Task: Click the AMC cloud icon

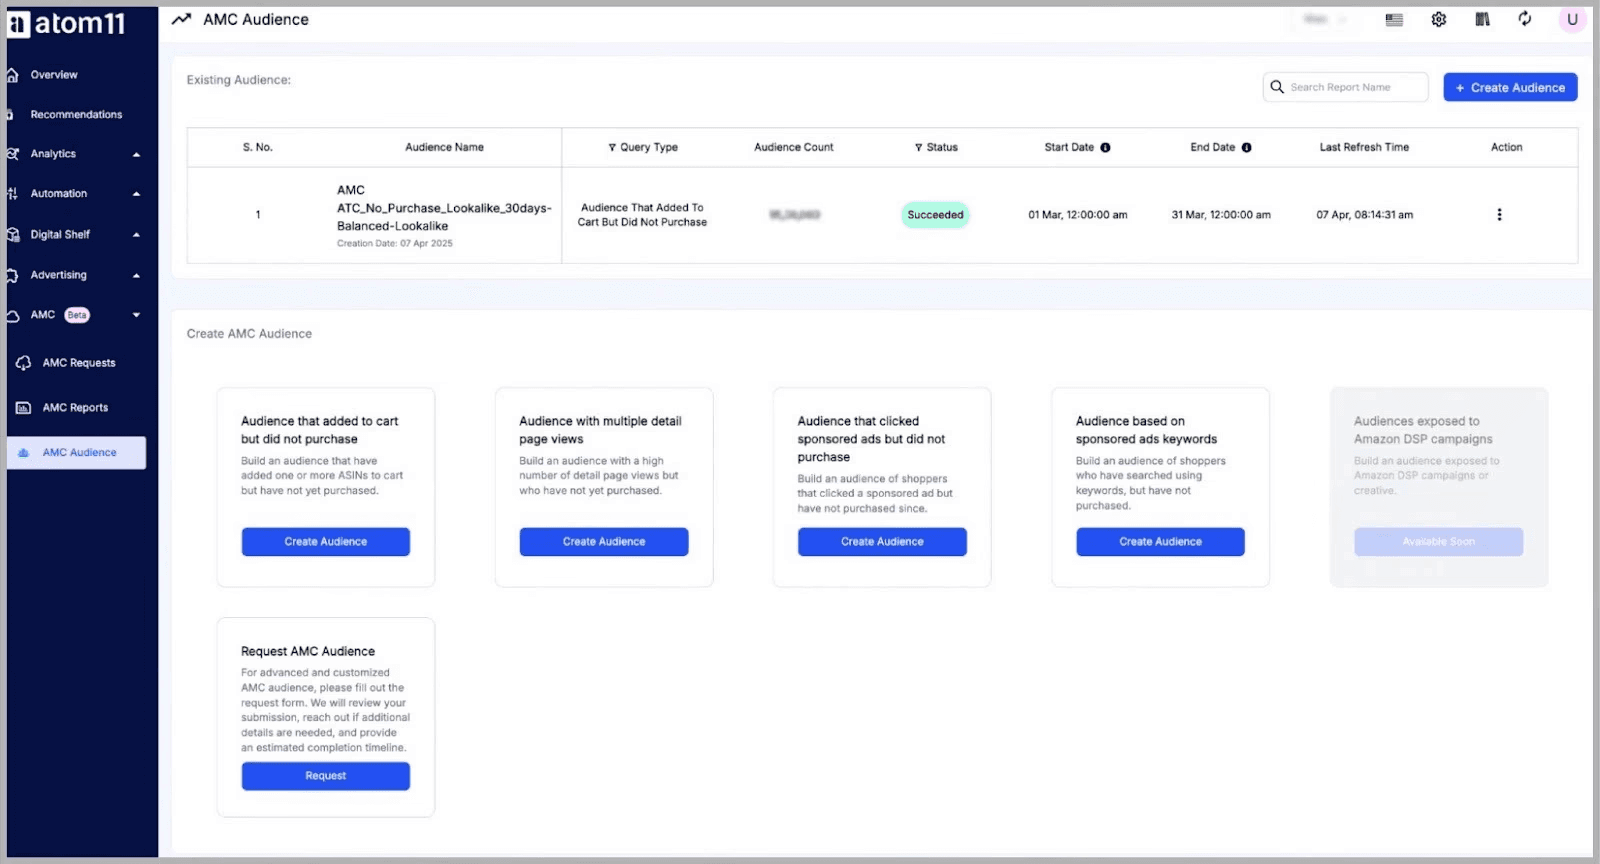Action: tap(12, 316)
